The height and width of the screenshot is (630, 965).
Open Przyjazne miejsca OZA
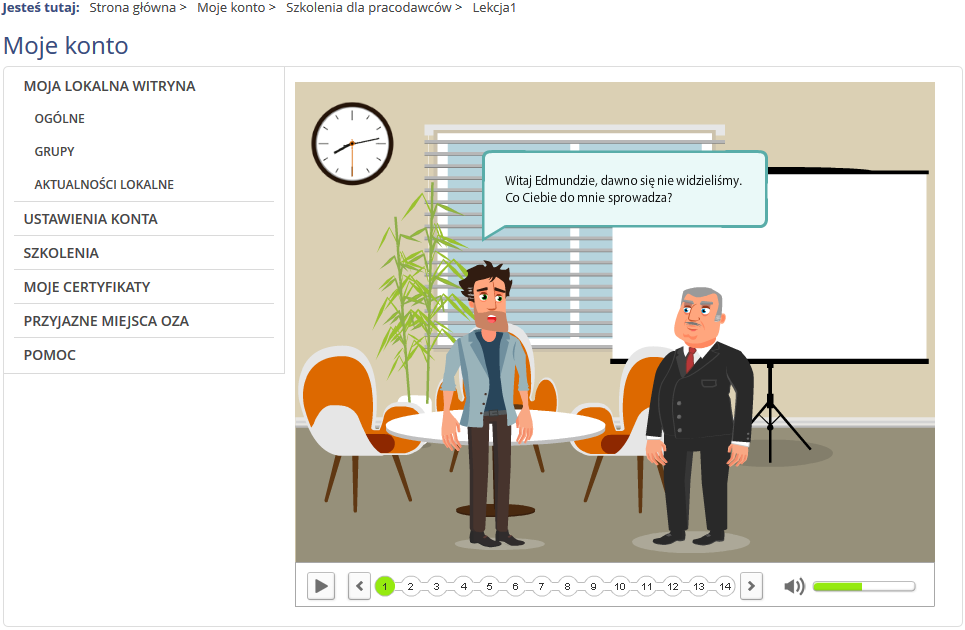tap(106, 321)
